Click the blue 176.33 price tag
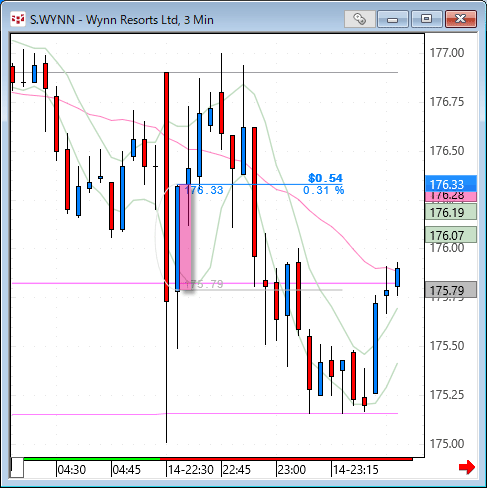The image size is (487, 488). coord(451,184)
